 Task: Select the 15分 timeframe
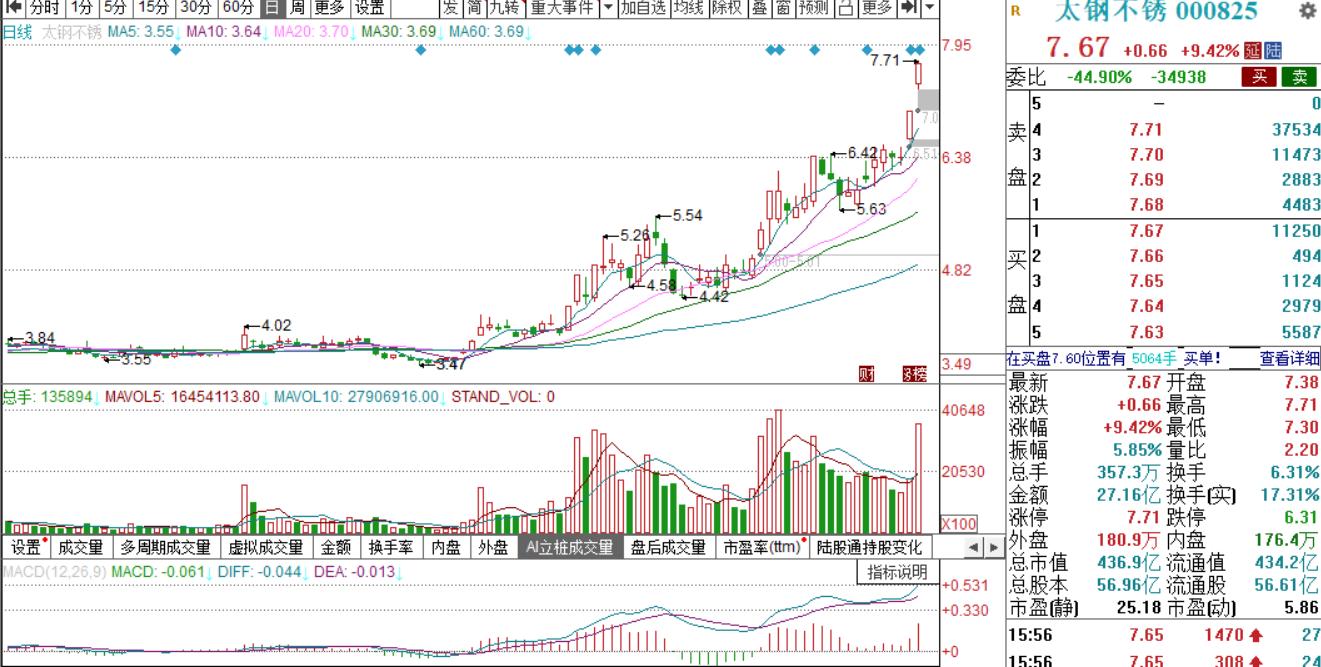[x=154, y=8]
